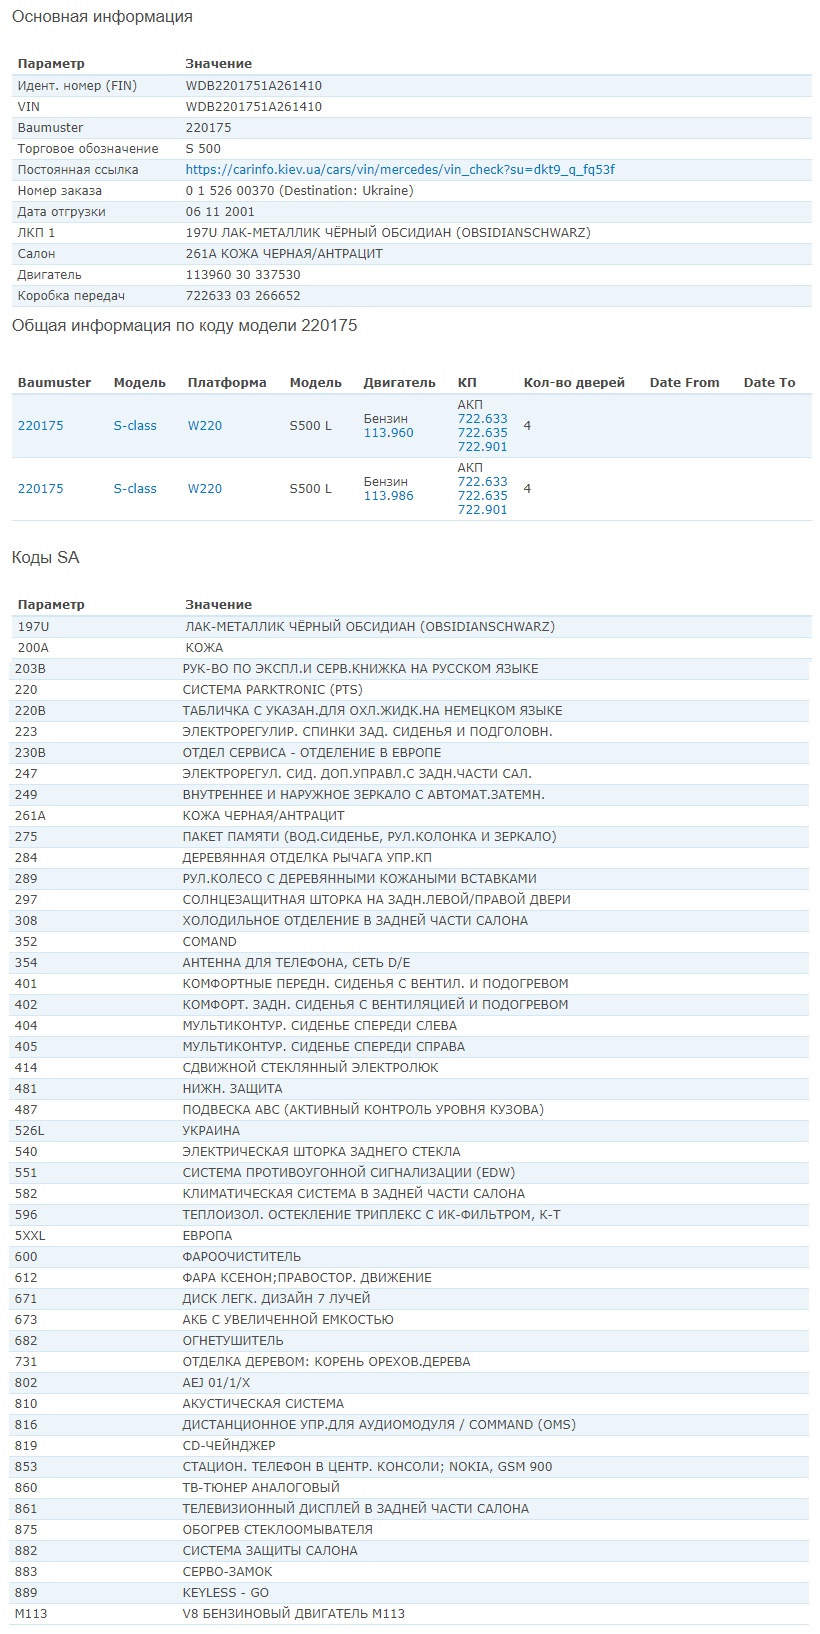Screen dimensions: 820x1634
Task: Click interior value 261A КОЖА ЧЕРНАЯ/АНТРАЦИТ in main info
Action: (284, 254)
